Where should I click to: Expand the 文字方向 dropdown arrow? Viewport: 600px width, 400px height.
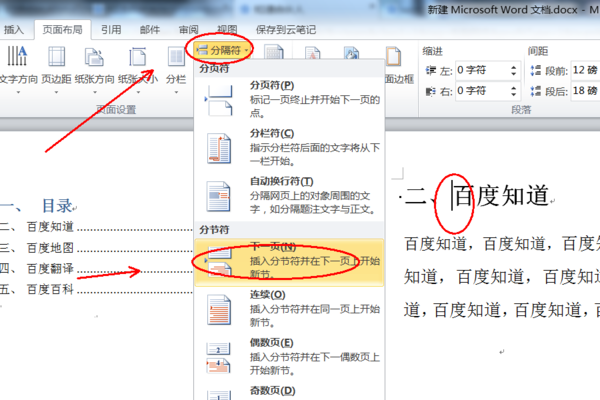(18, 92)
